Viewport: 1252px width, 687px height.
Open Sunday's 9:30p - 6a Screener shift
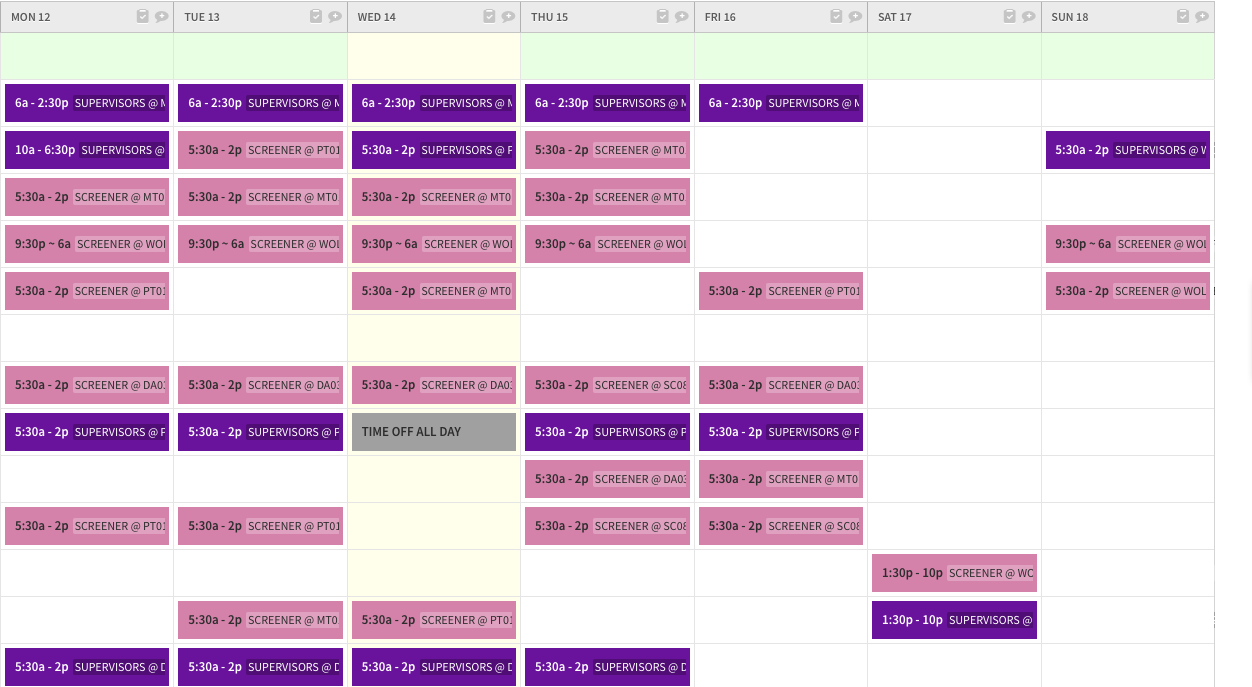pyautogui.click(x=1127, y=244)
